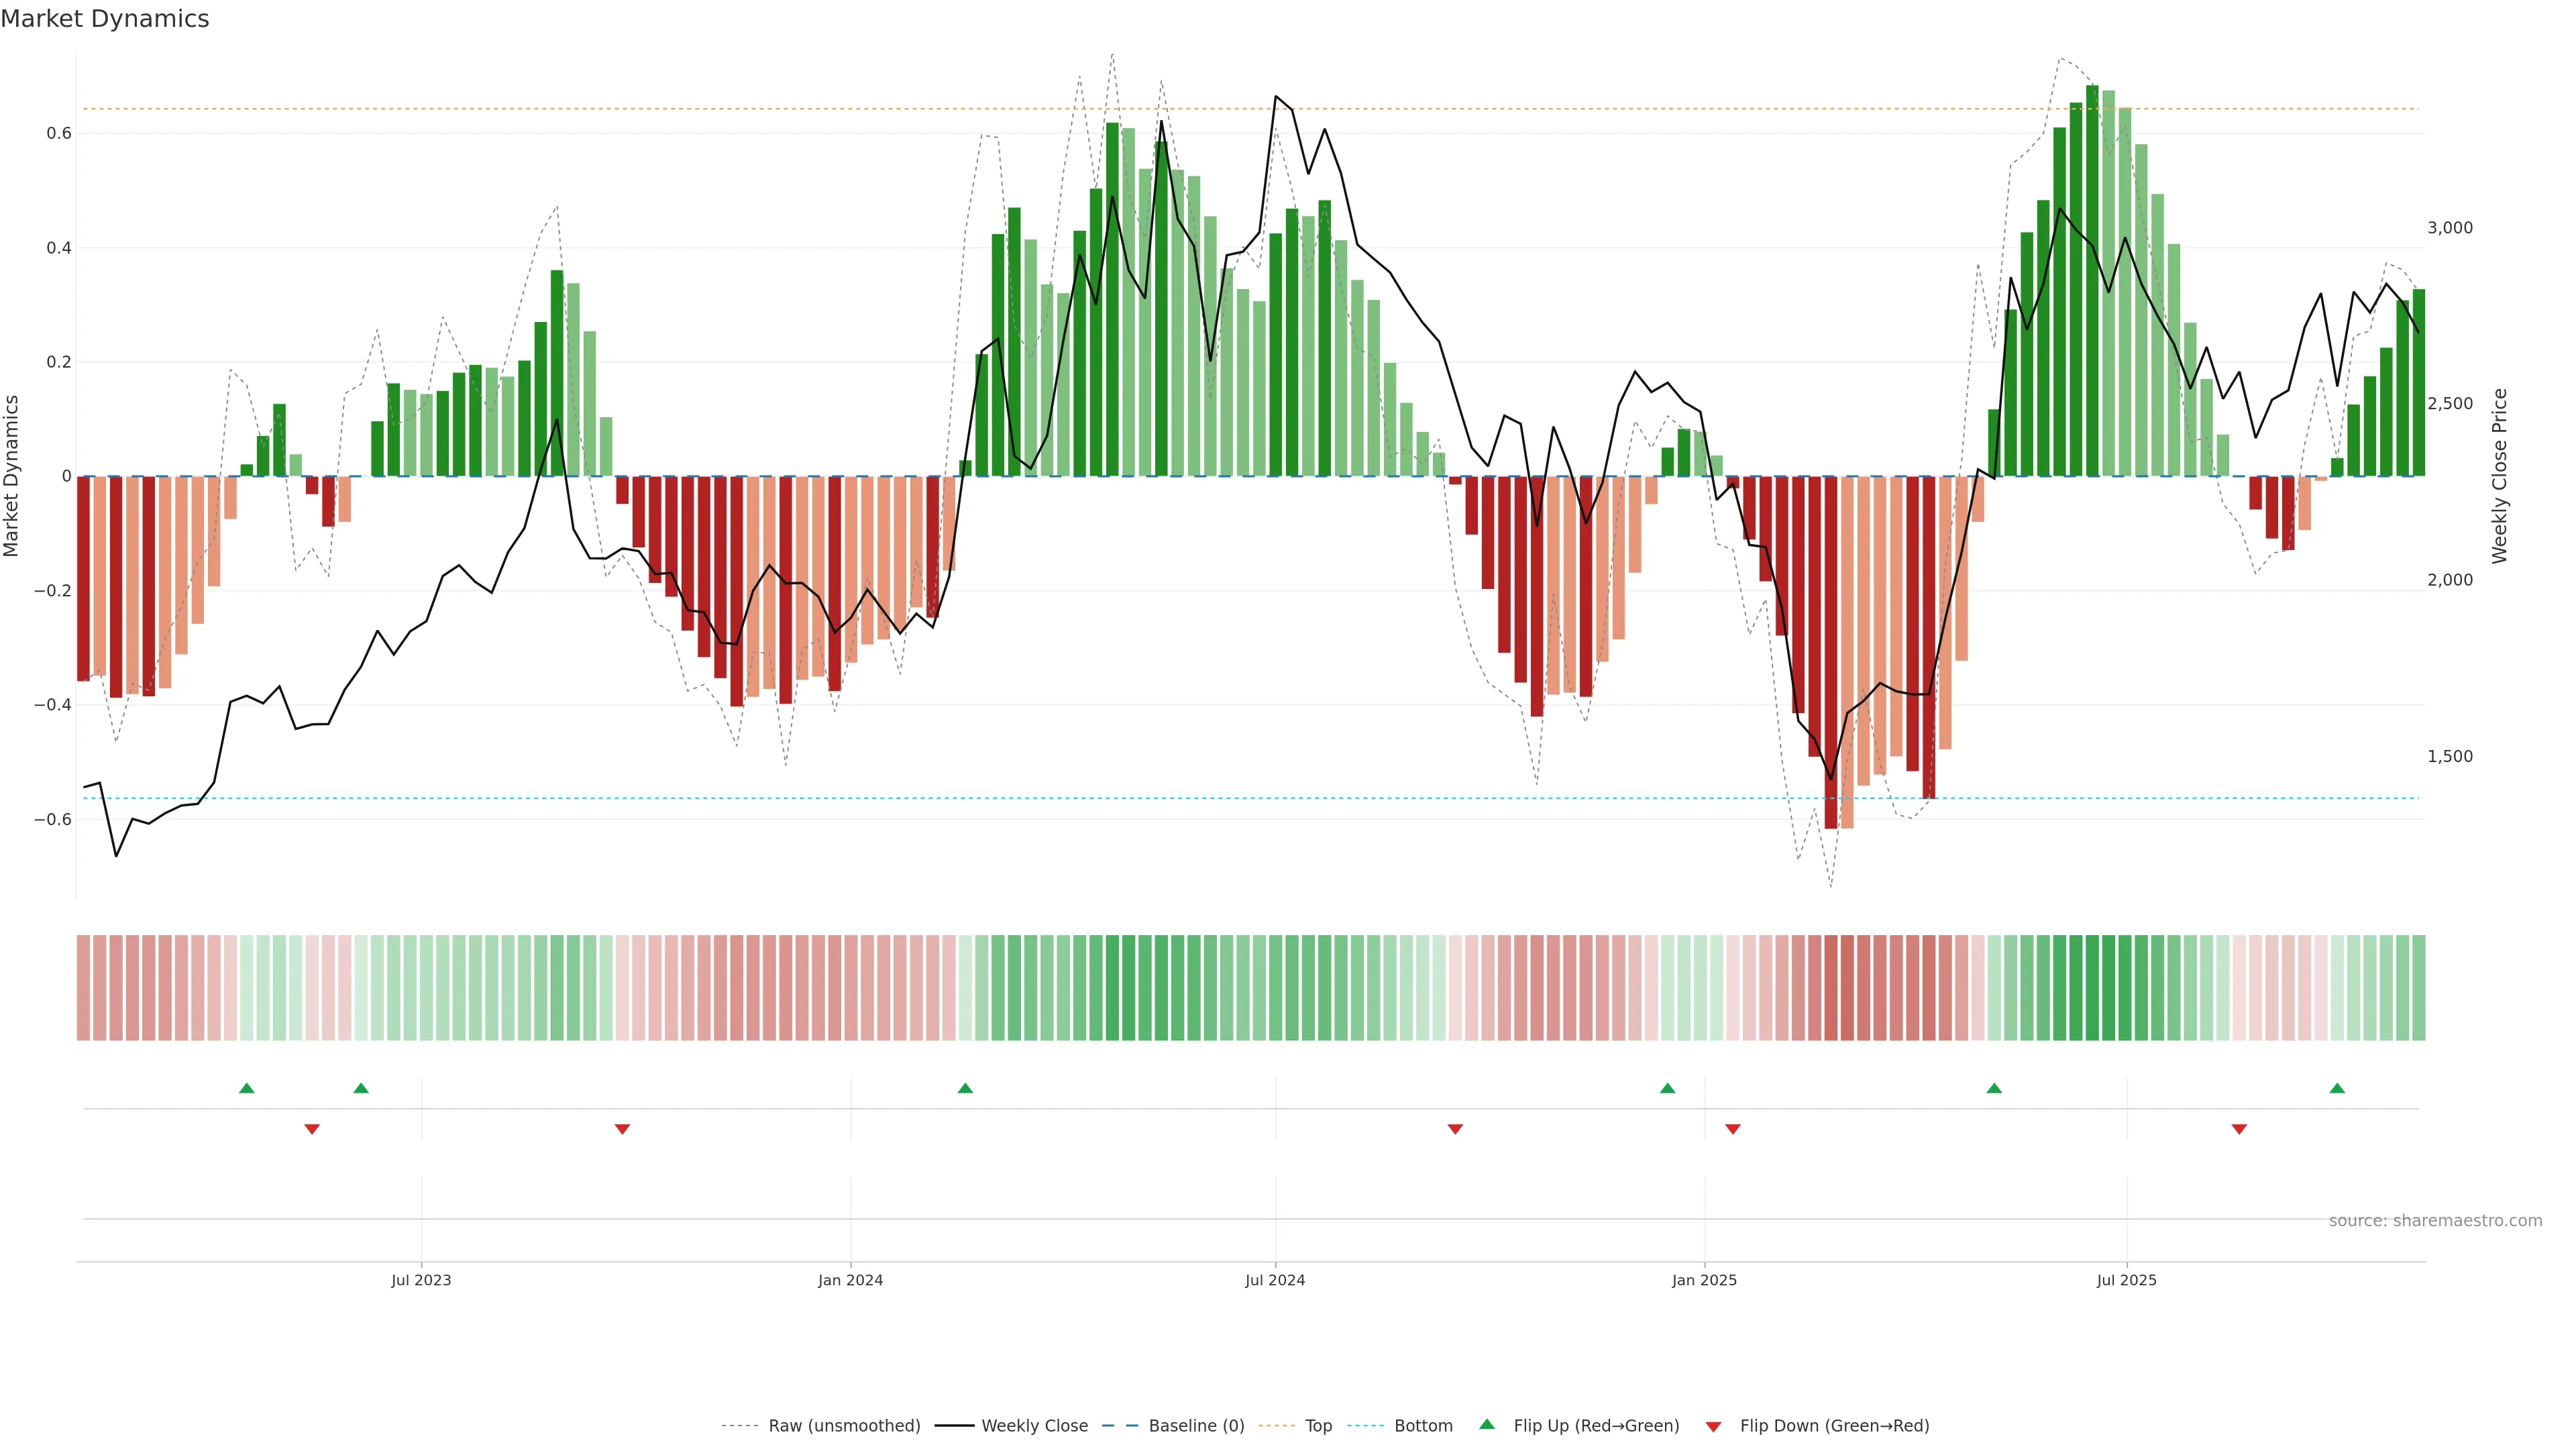
Task: Click the Jul 2024 x-axis label
Action: point(1275,1280)
